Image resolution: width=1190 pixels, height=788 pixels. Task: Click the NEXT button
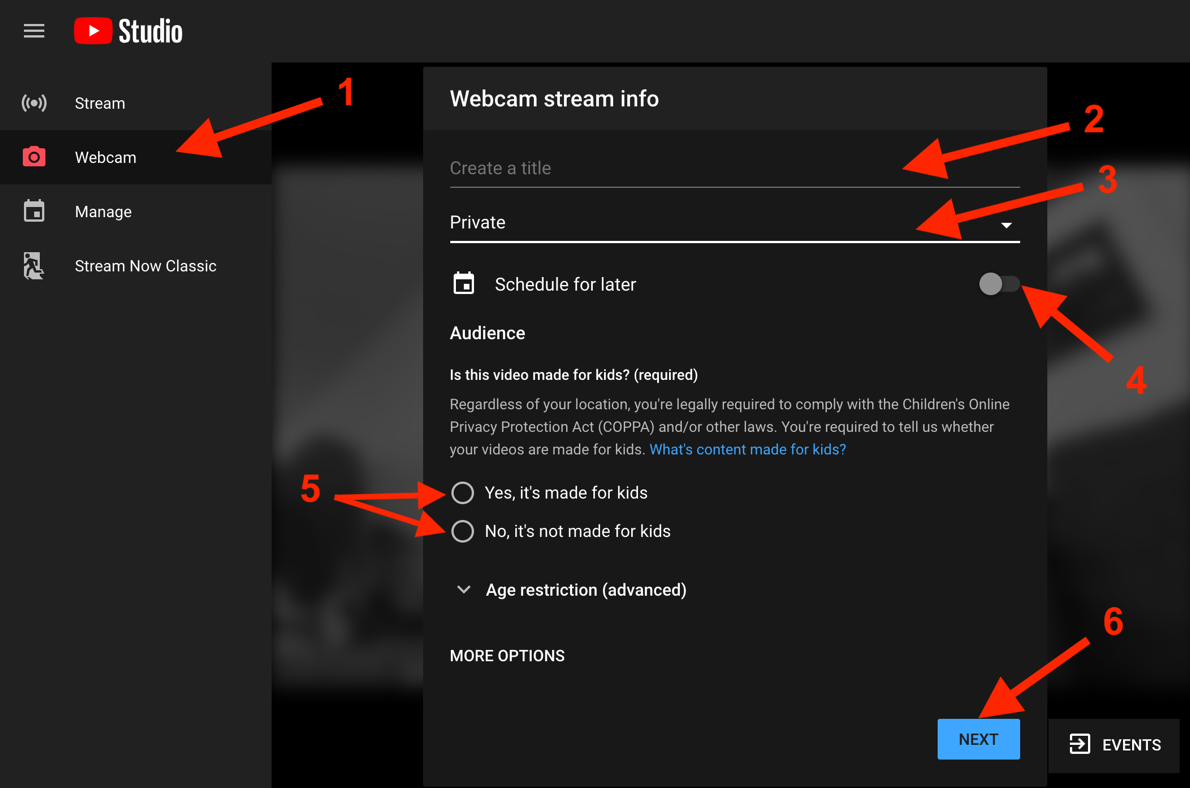(x=978, y=739)
